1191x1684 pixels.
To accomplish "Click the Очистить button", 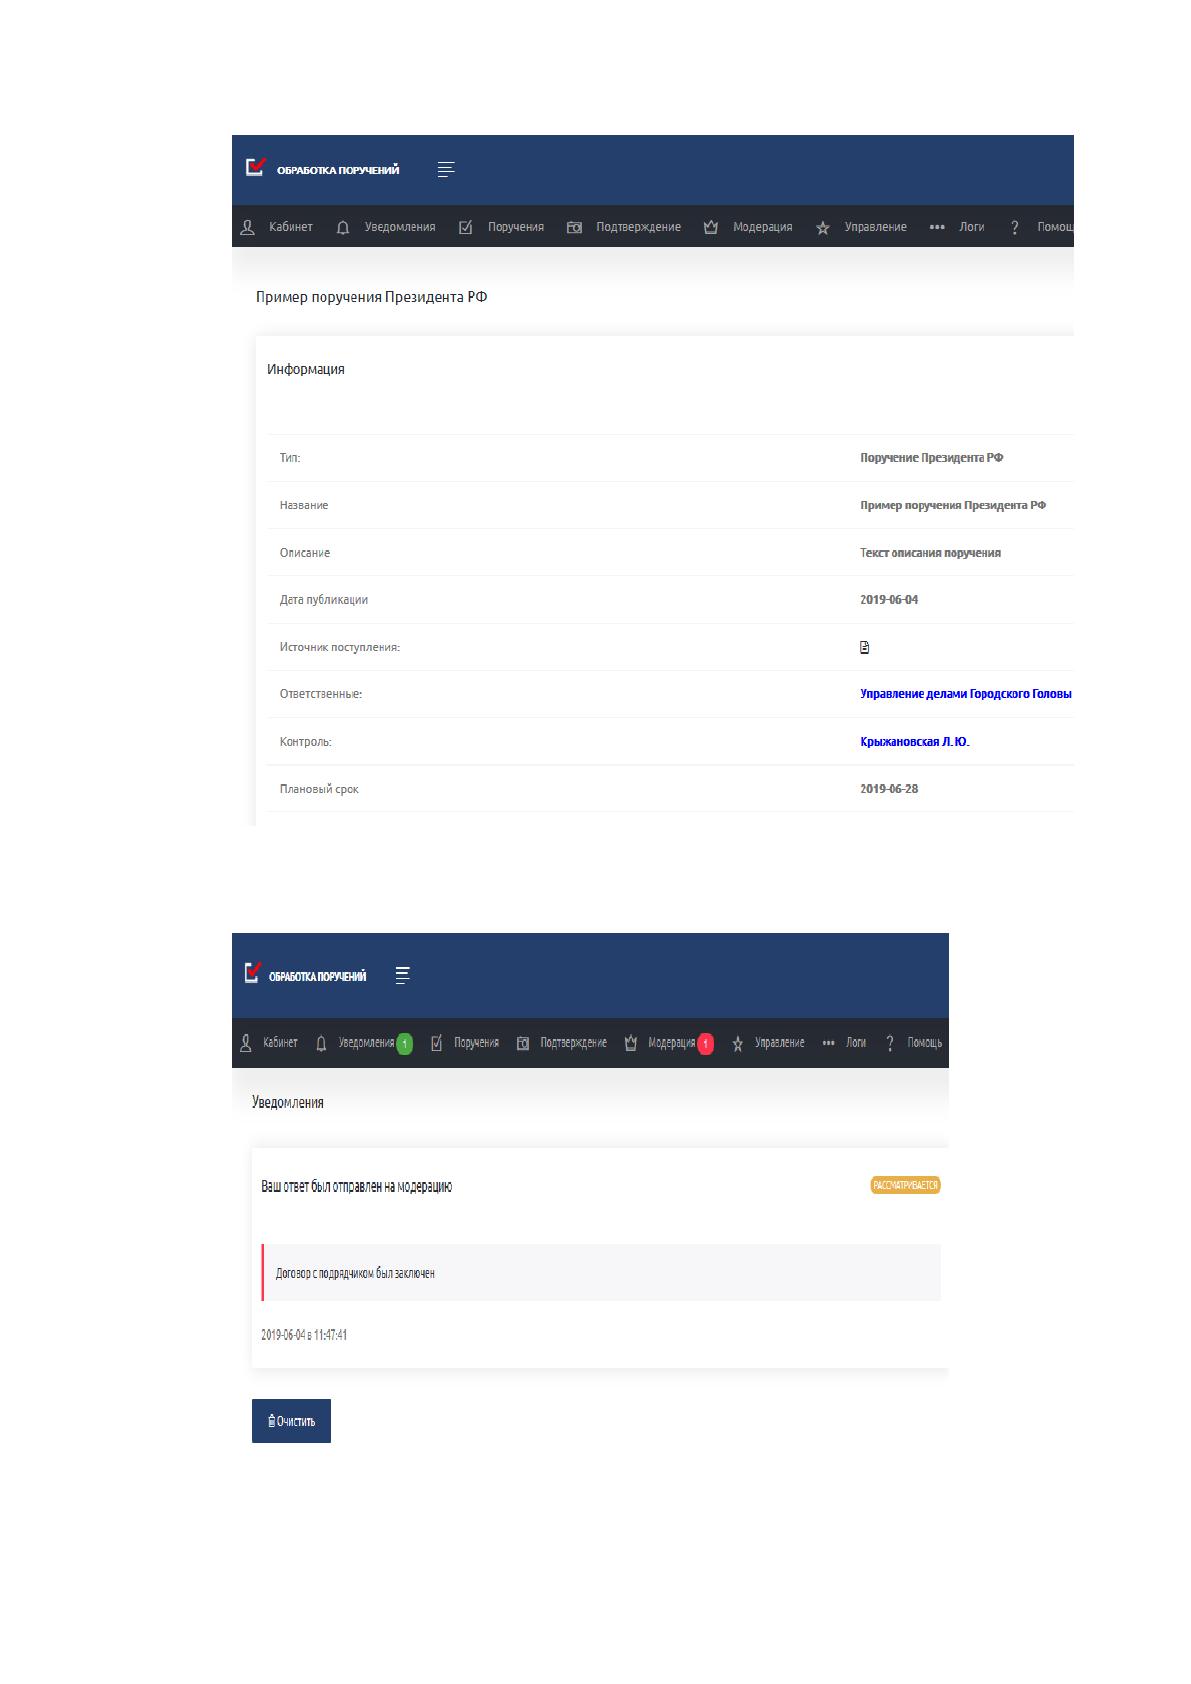I will [291, 1421].
